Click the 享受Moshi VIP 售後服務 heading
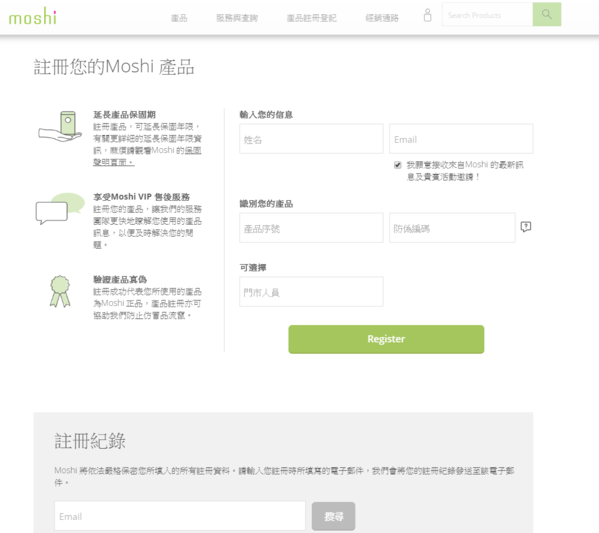 pos(141,197)
